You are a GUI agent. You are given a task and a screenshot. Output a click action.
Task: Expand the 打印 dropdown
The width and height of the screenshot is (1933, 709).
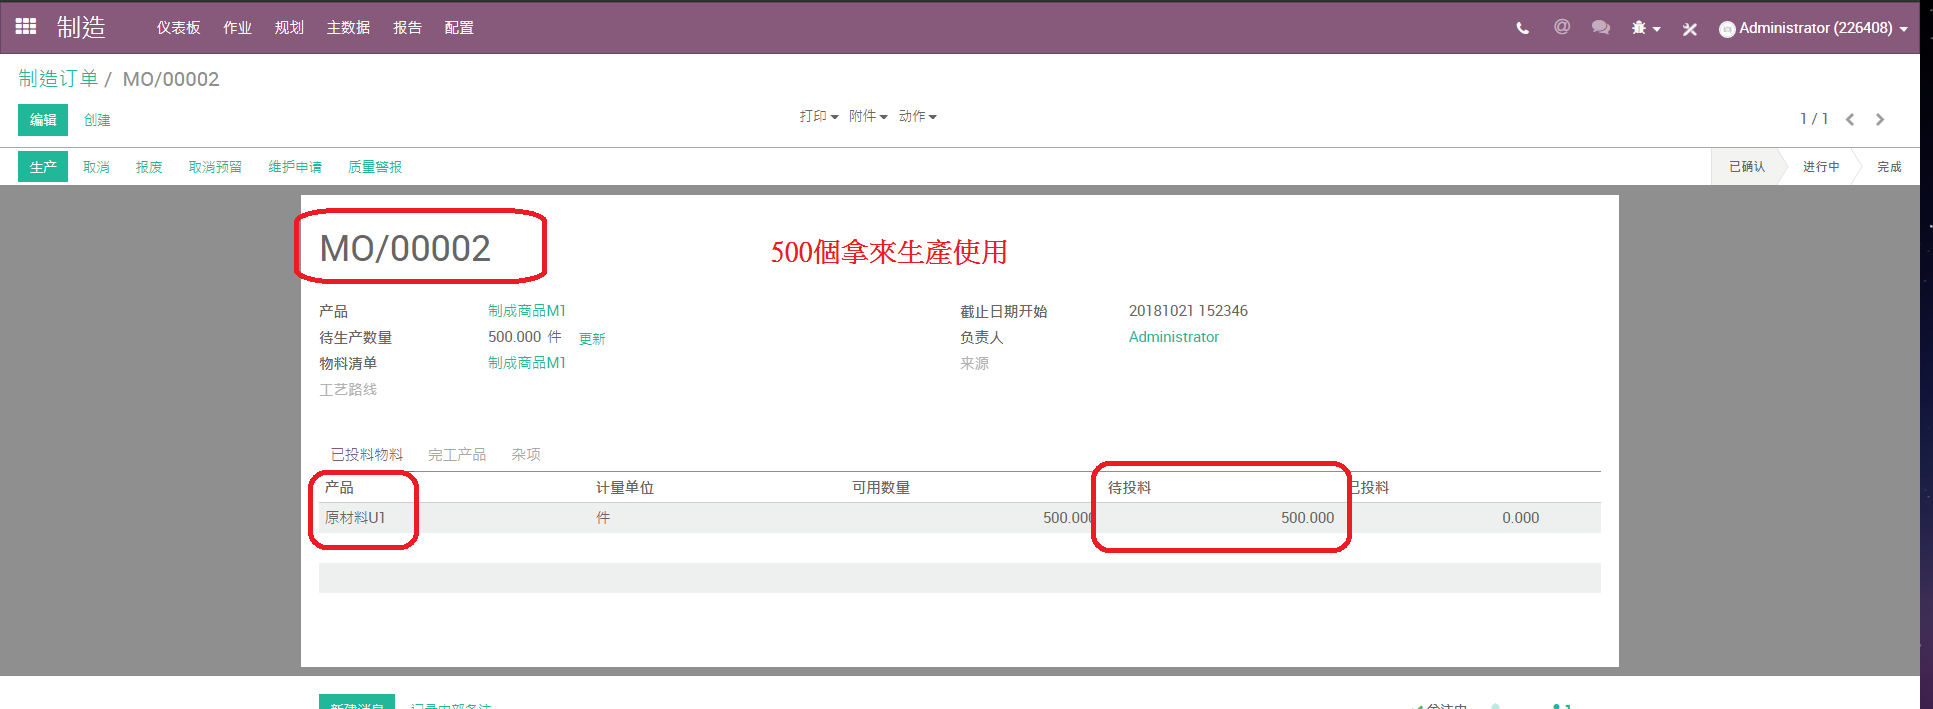pos(819,116)
